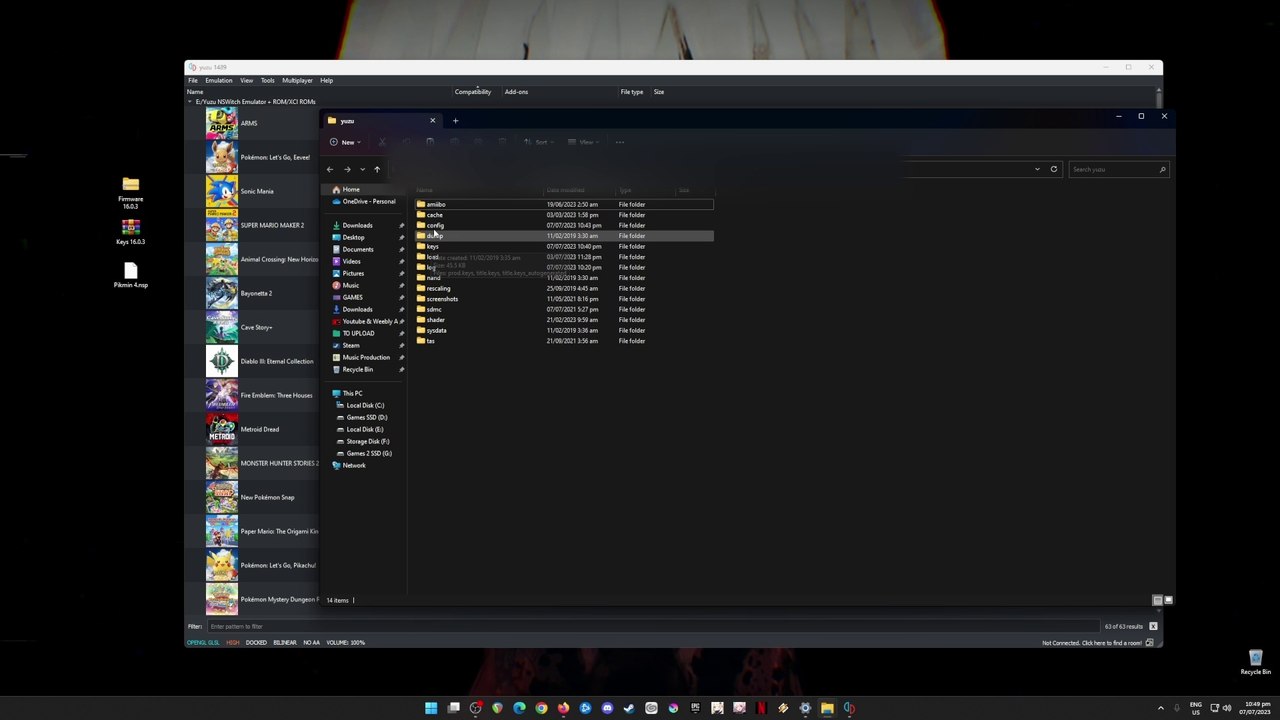
Task: Open Games SSD (D:) drive
Action: pyautogui.click(x=367, y=417)
